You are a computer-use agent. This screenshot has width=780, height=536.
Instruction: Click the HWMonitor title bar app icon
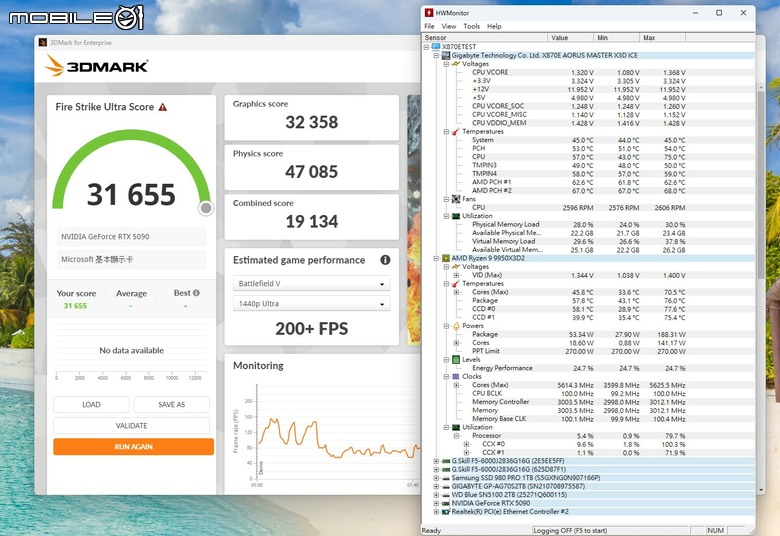429,13
